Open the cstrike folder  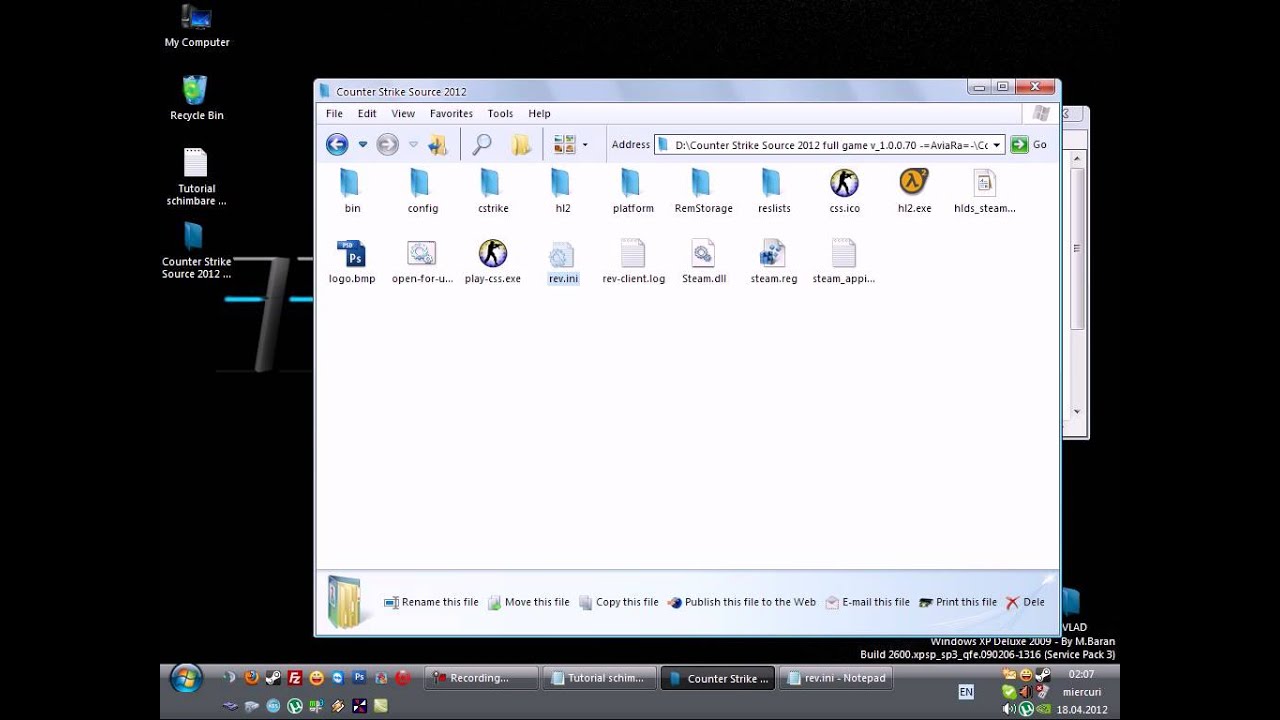[x=492, y=191]
